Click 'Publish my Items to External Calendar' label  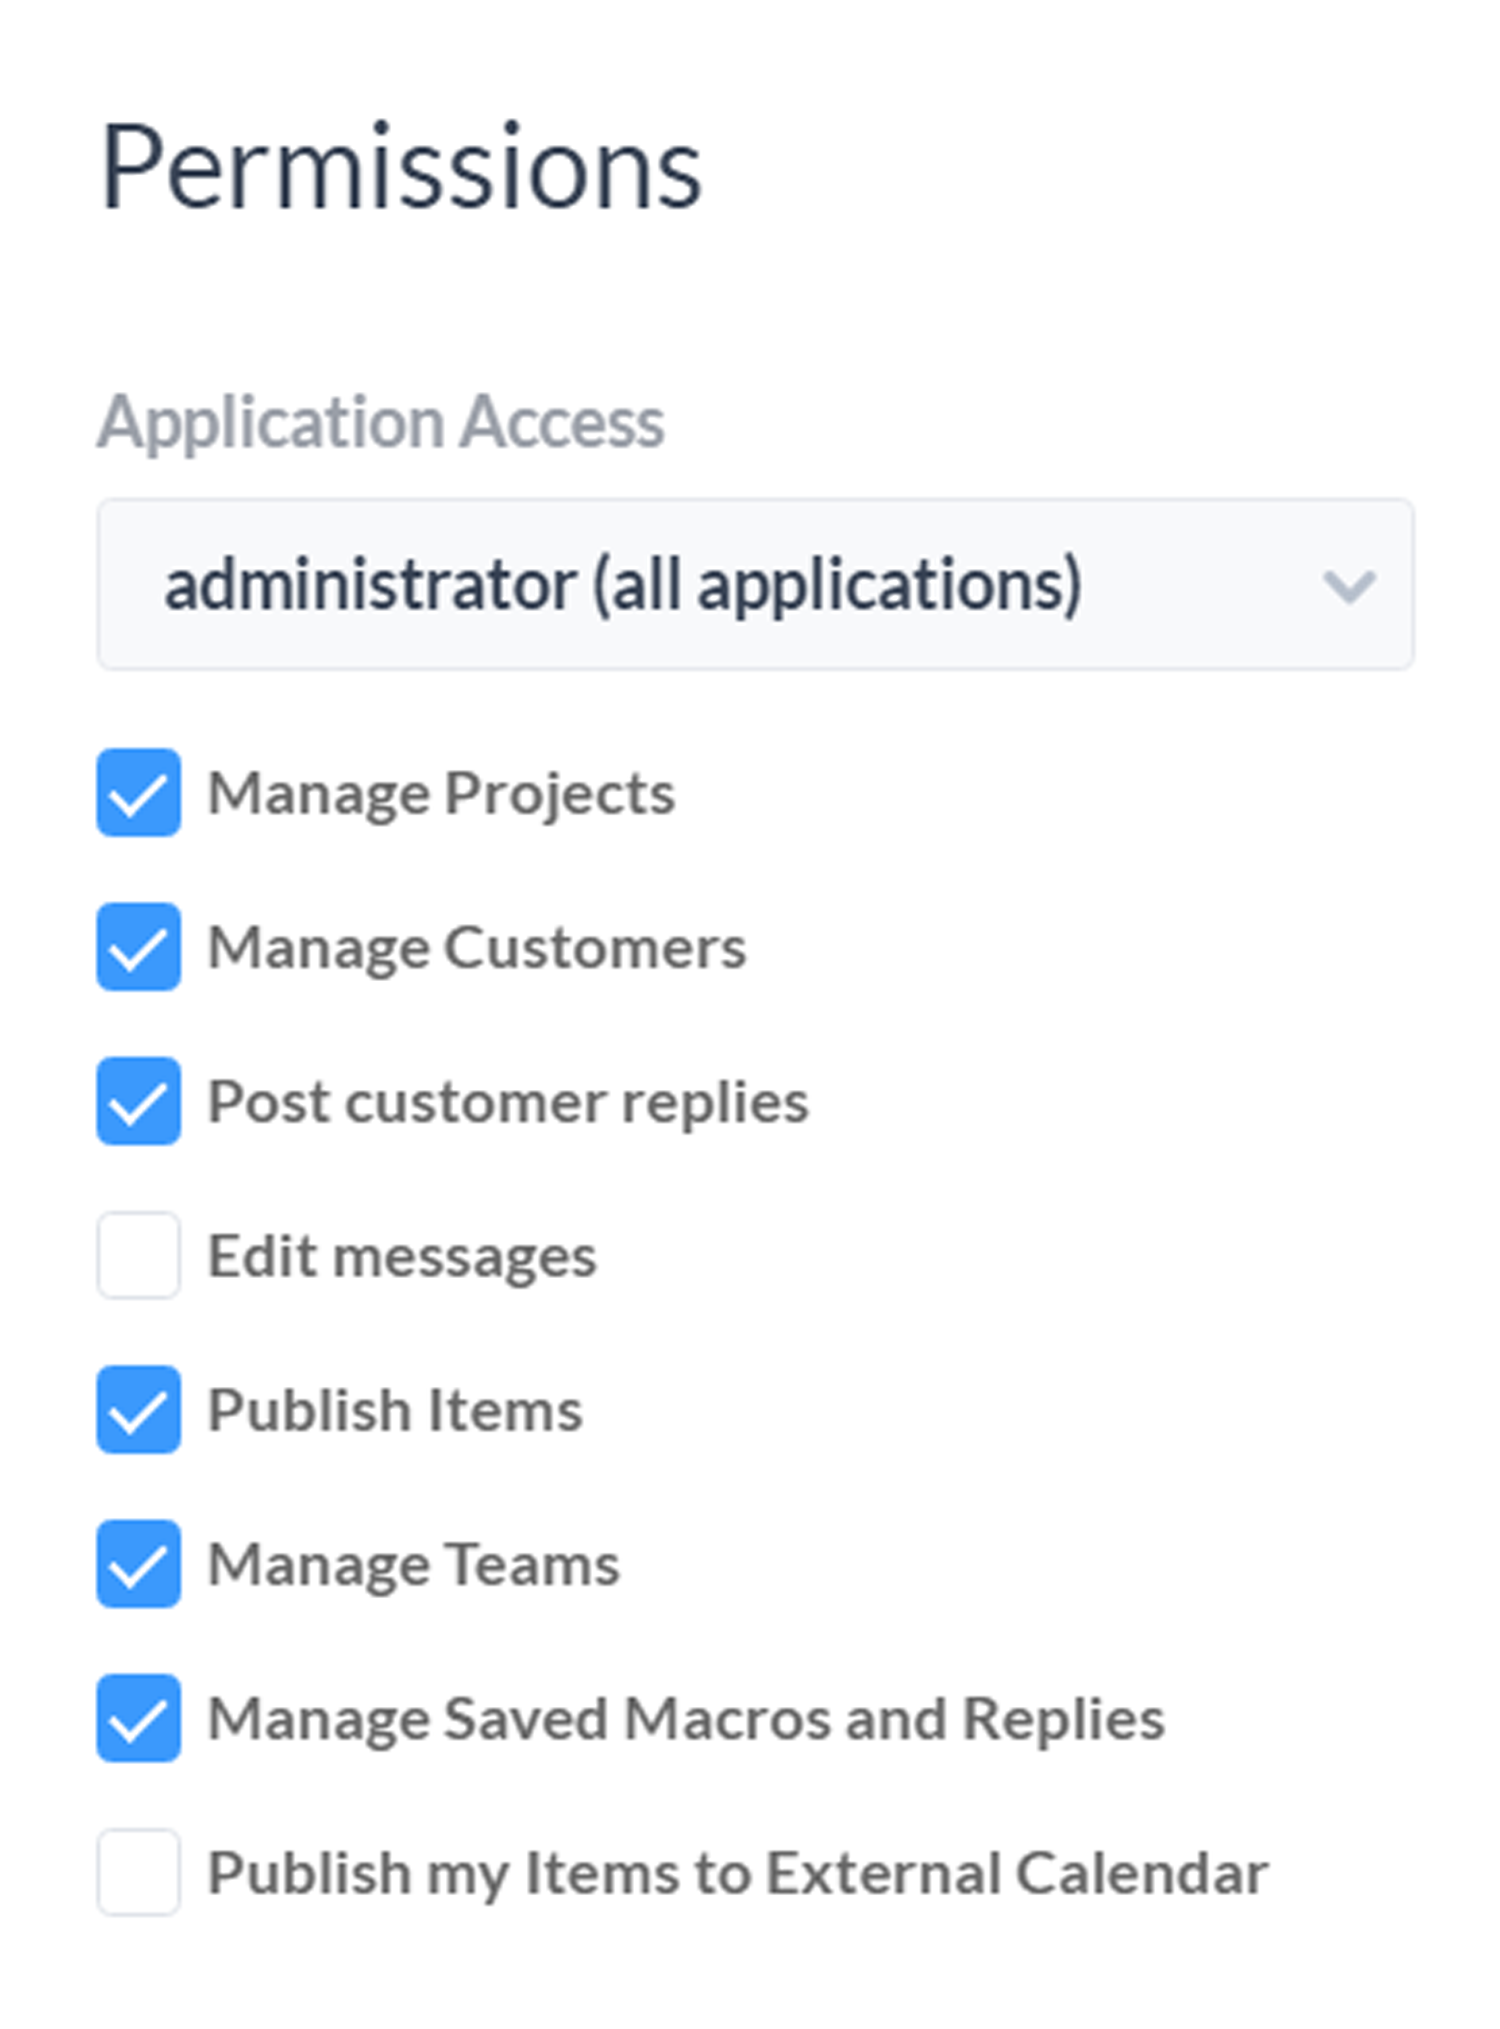click(738, 1873)
